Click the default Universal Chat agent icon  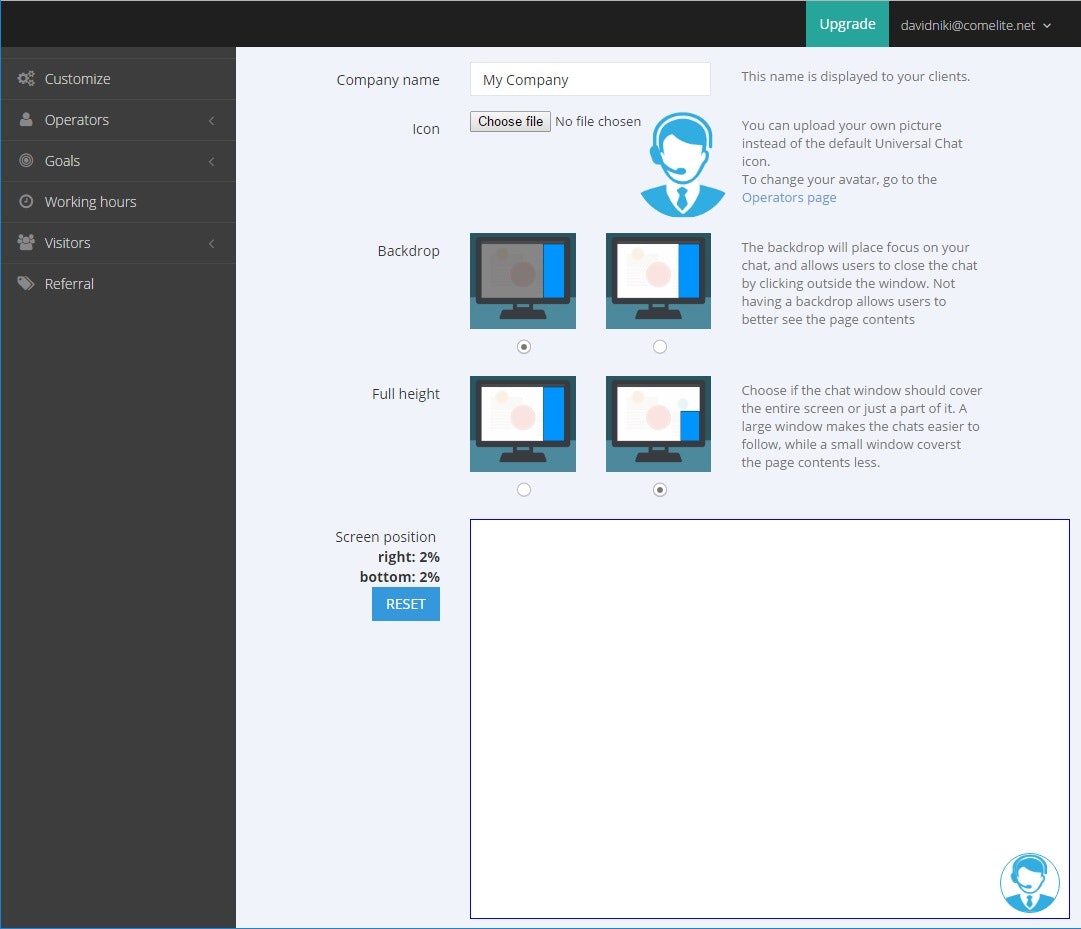point(682,163)
